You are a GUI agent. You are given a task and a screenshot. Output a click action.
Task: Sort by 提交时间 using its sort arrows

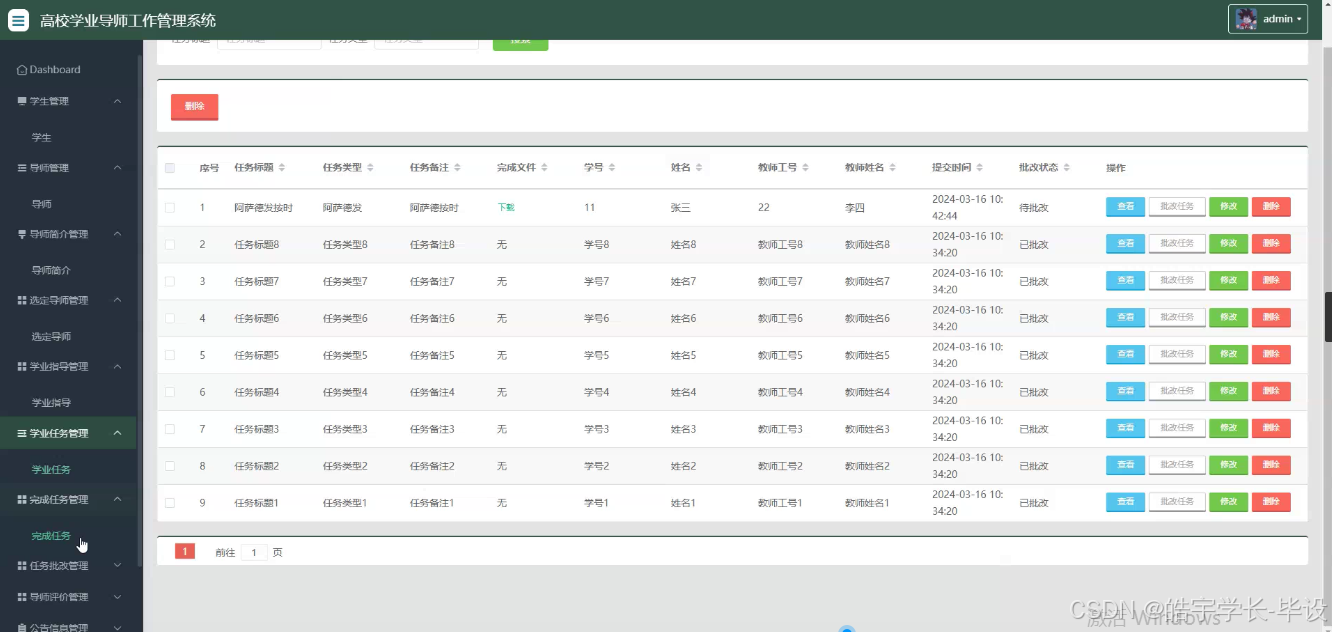coord(980,167)
